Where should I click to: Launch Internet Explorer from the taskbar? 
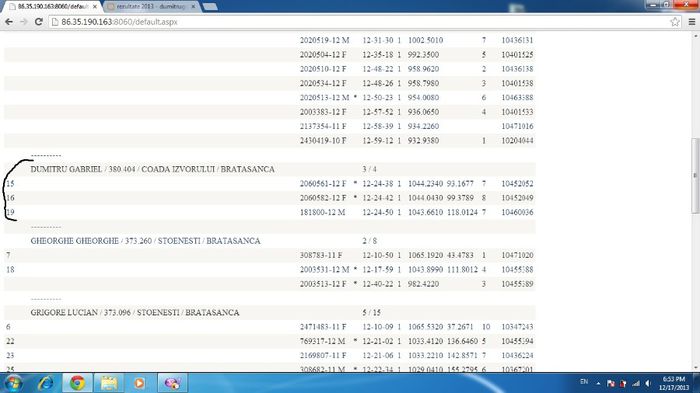click(x=46, y=383)
